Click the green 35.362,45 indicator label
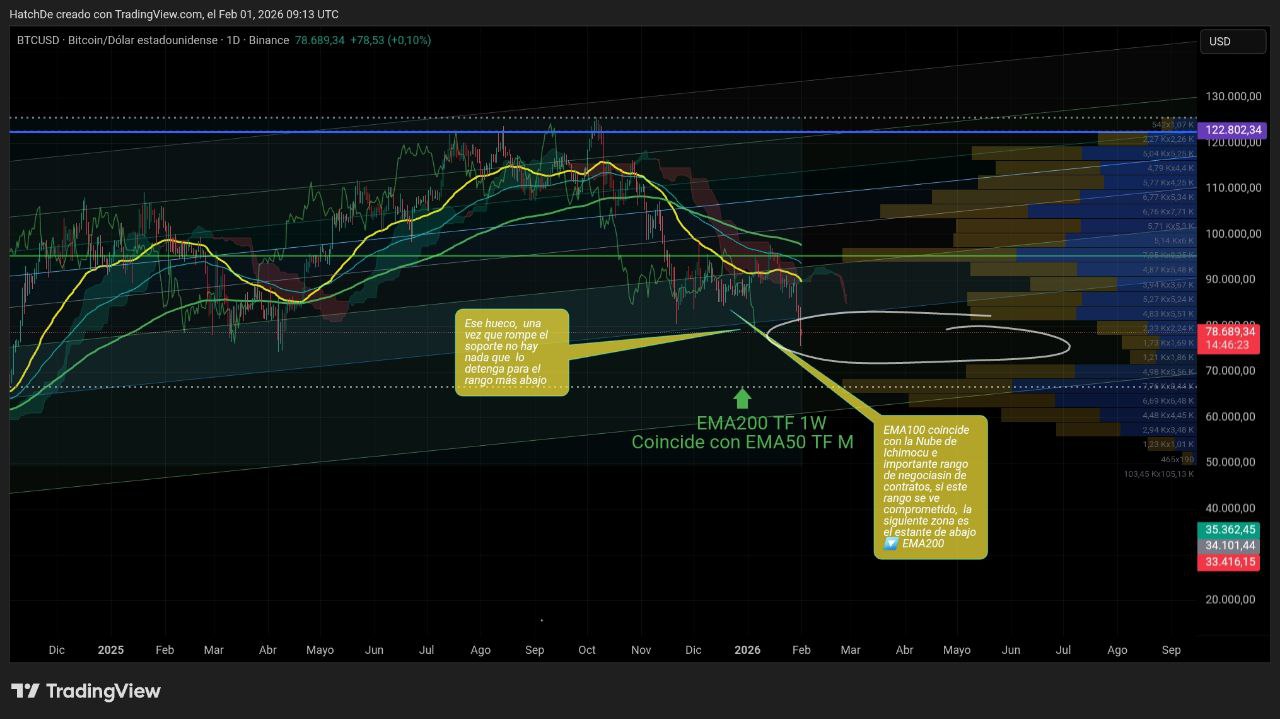1280x719 pixels. point(1230,529)
